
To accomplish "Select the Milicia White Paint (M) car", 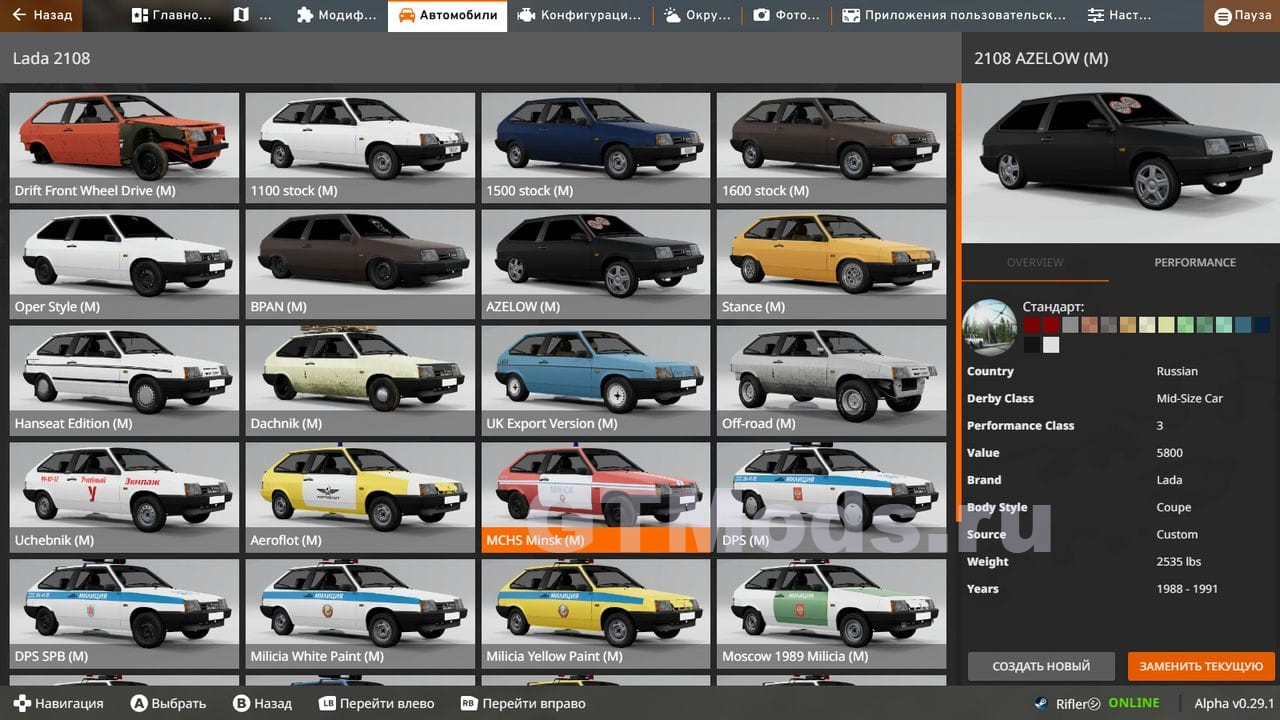I will 360,613.
